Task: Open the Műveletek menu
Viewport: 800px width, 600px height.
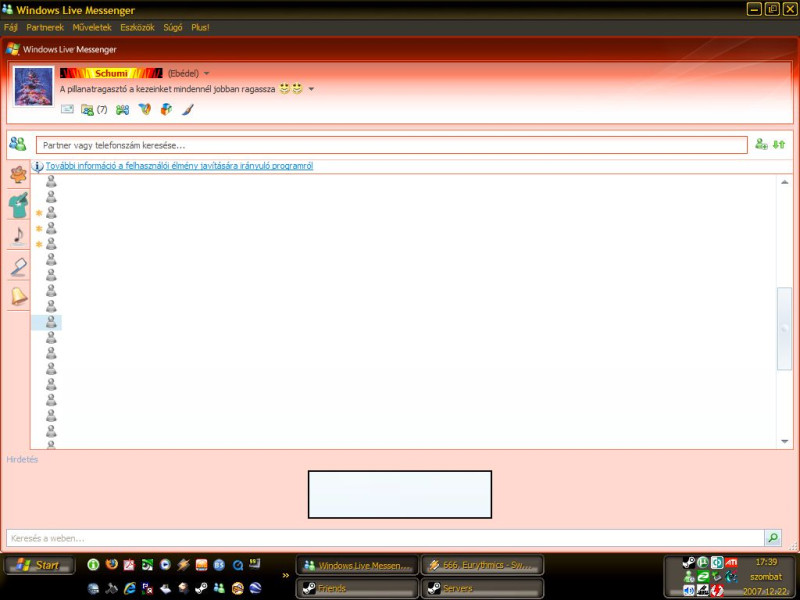Action: point(92,28)
